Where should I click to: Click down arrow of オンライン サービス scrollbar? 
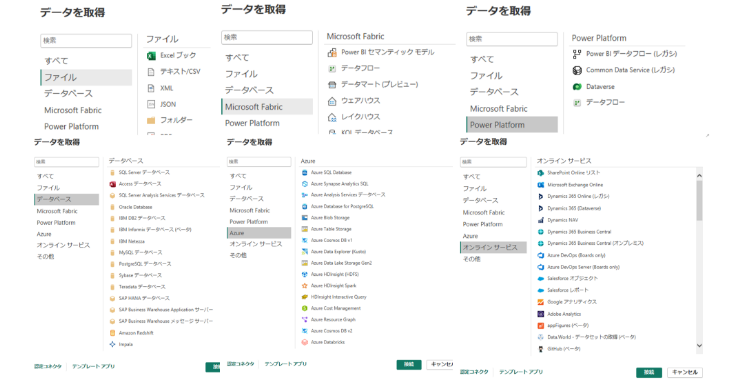pyautogui.click(x=699, y=346)
